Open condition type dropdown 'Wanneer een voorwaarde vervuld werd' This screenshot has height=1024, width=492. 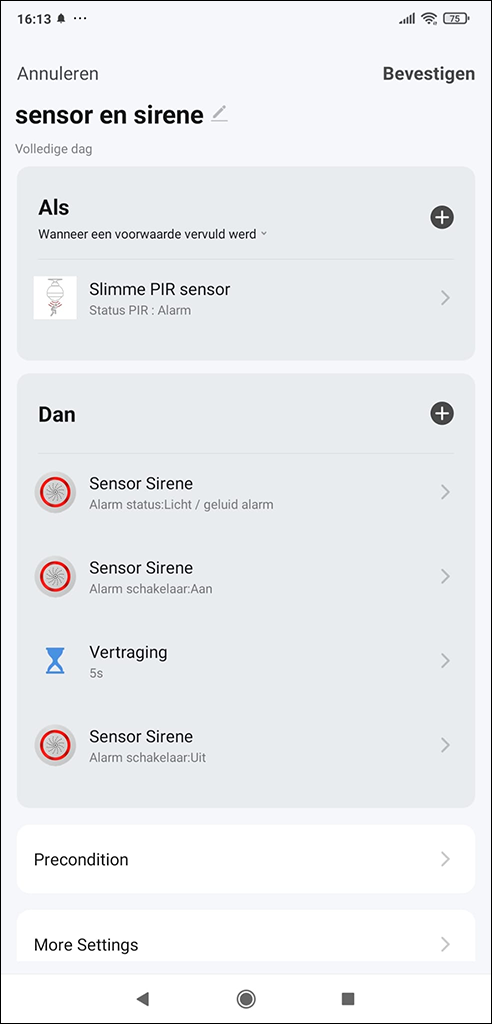click(x=153, y=234)
